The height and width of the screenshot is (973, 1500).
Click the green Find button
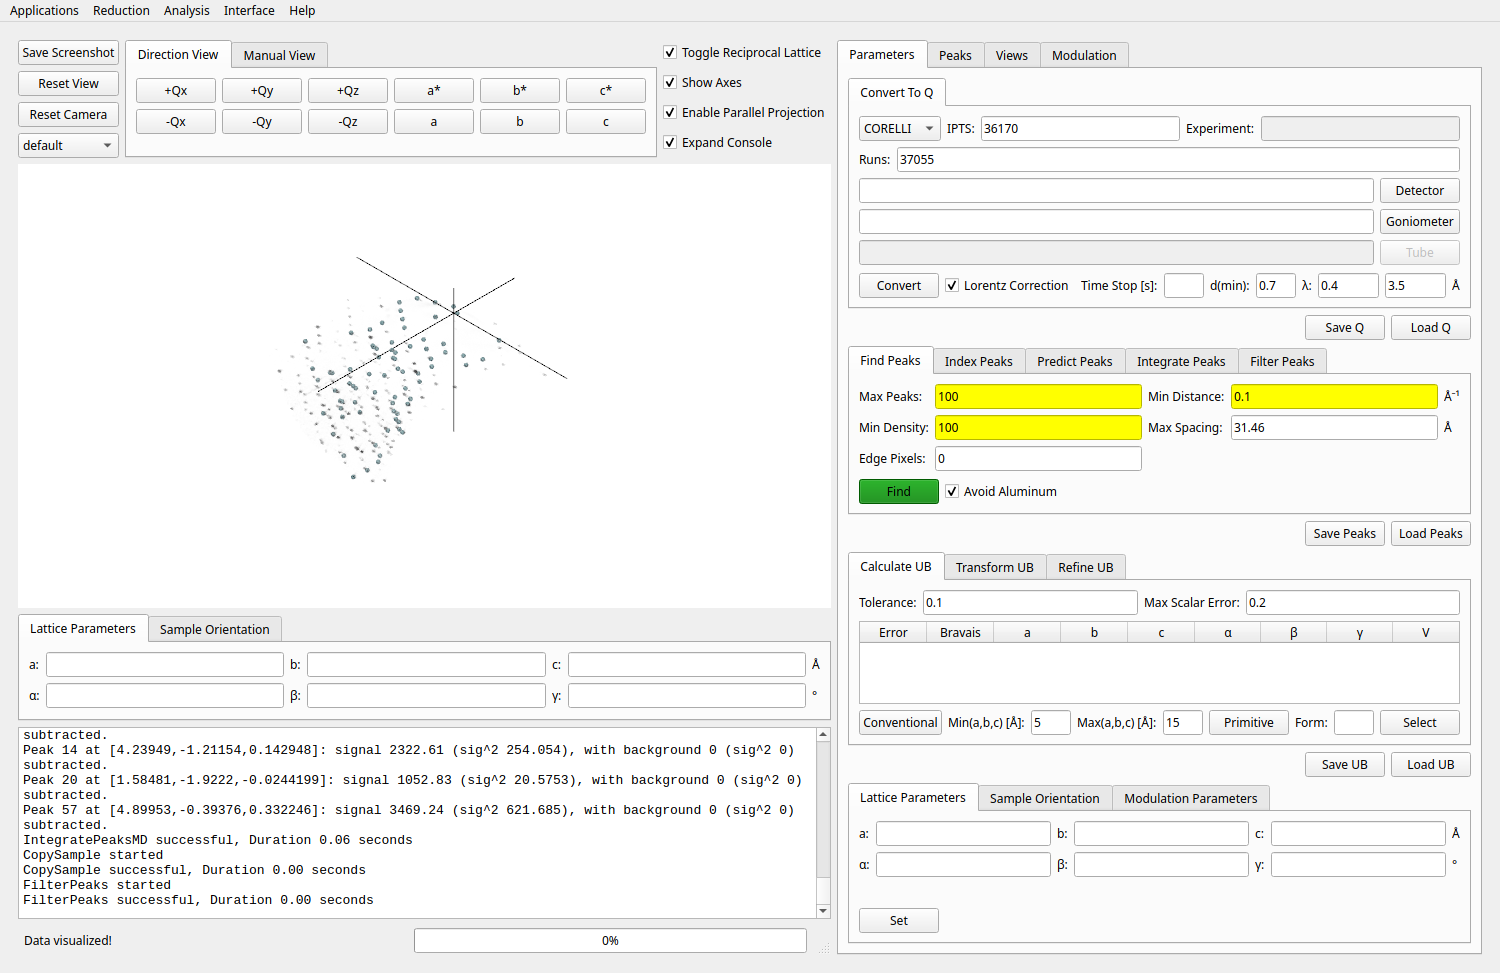click(x=899, y=491)
